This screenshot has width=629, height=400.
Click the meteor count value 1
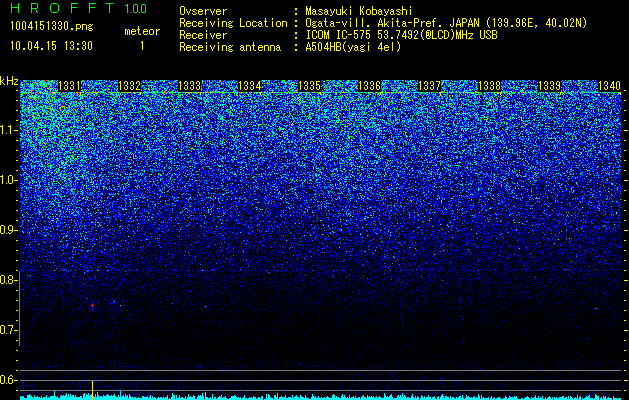(x=142, y=46)
